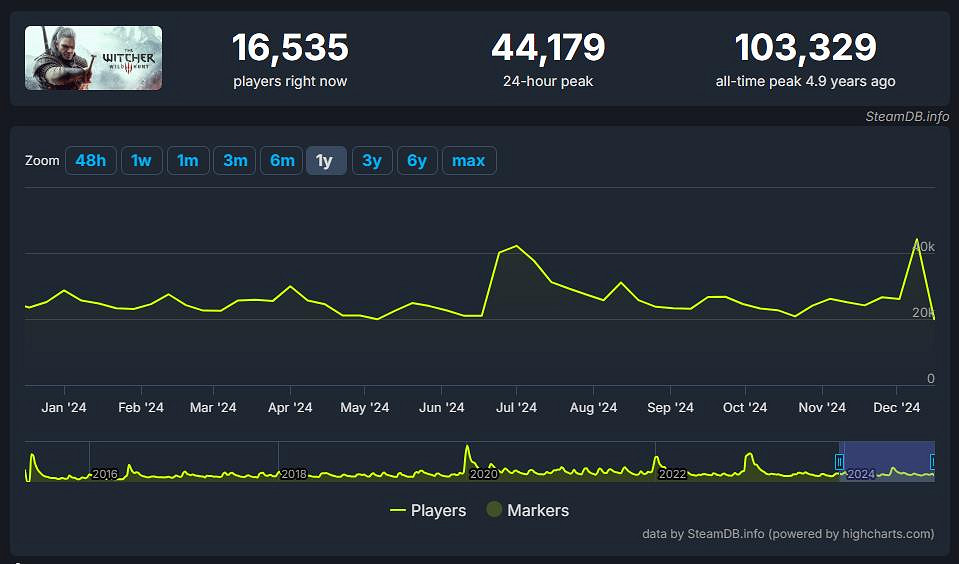Show the max time range
959x564 pixels.
coord(468,160)
